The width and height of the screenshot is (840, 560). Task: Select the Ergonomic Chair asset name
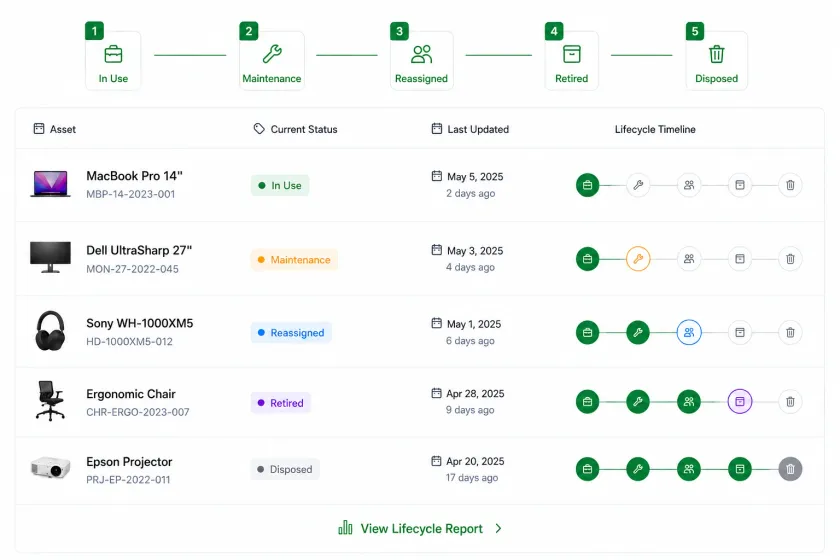coord(131,394)
